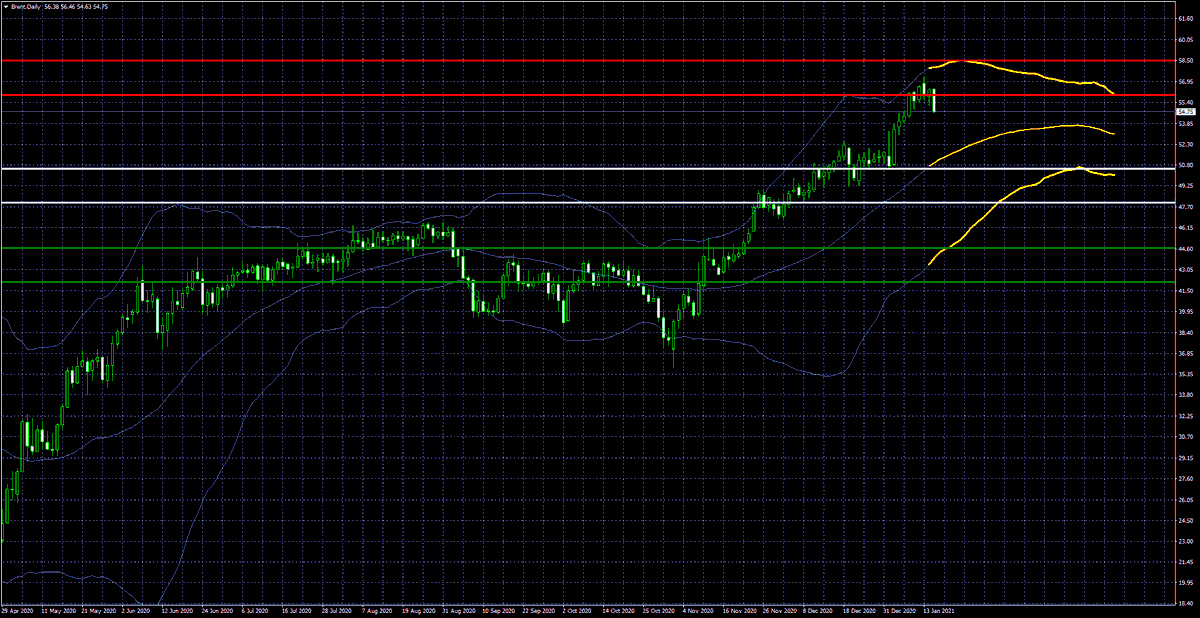1200x618 pixels.
Task: Click the 14 Oct 2020 date label
Action: (618, 609)
